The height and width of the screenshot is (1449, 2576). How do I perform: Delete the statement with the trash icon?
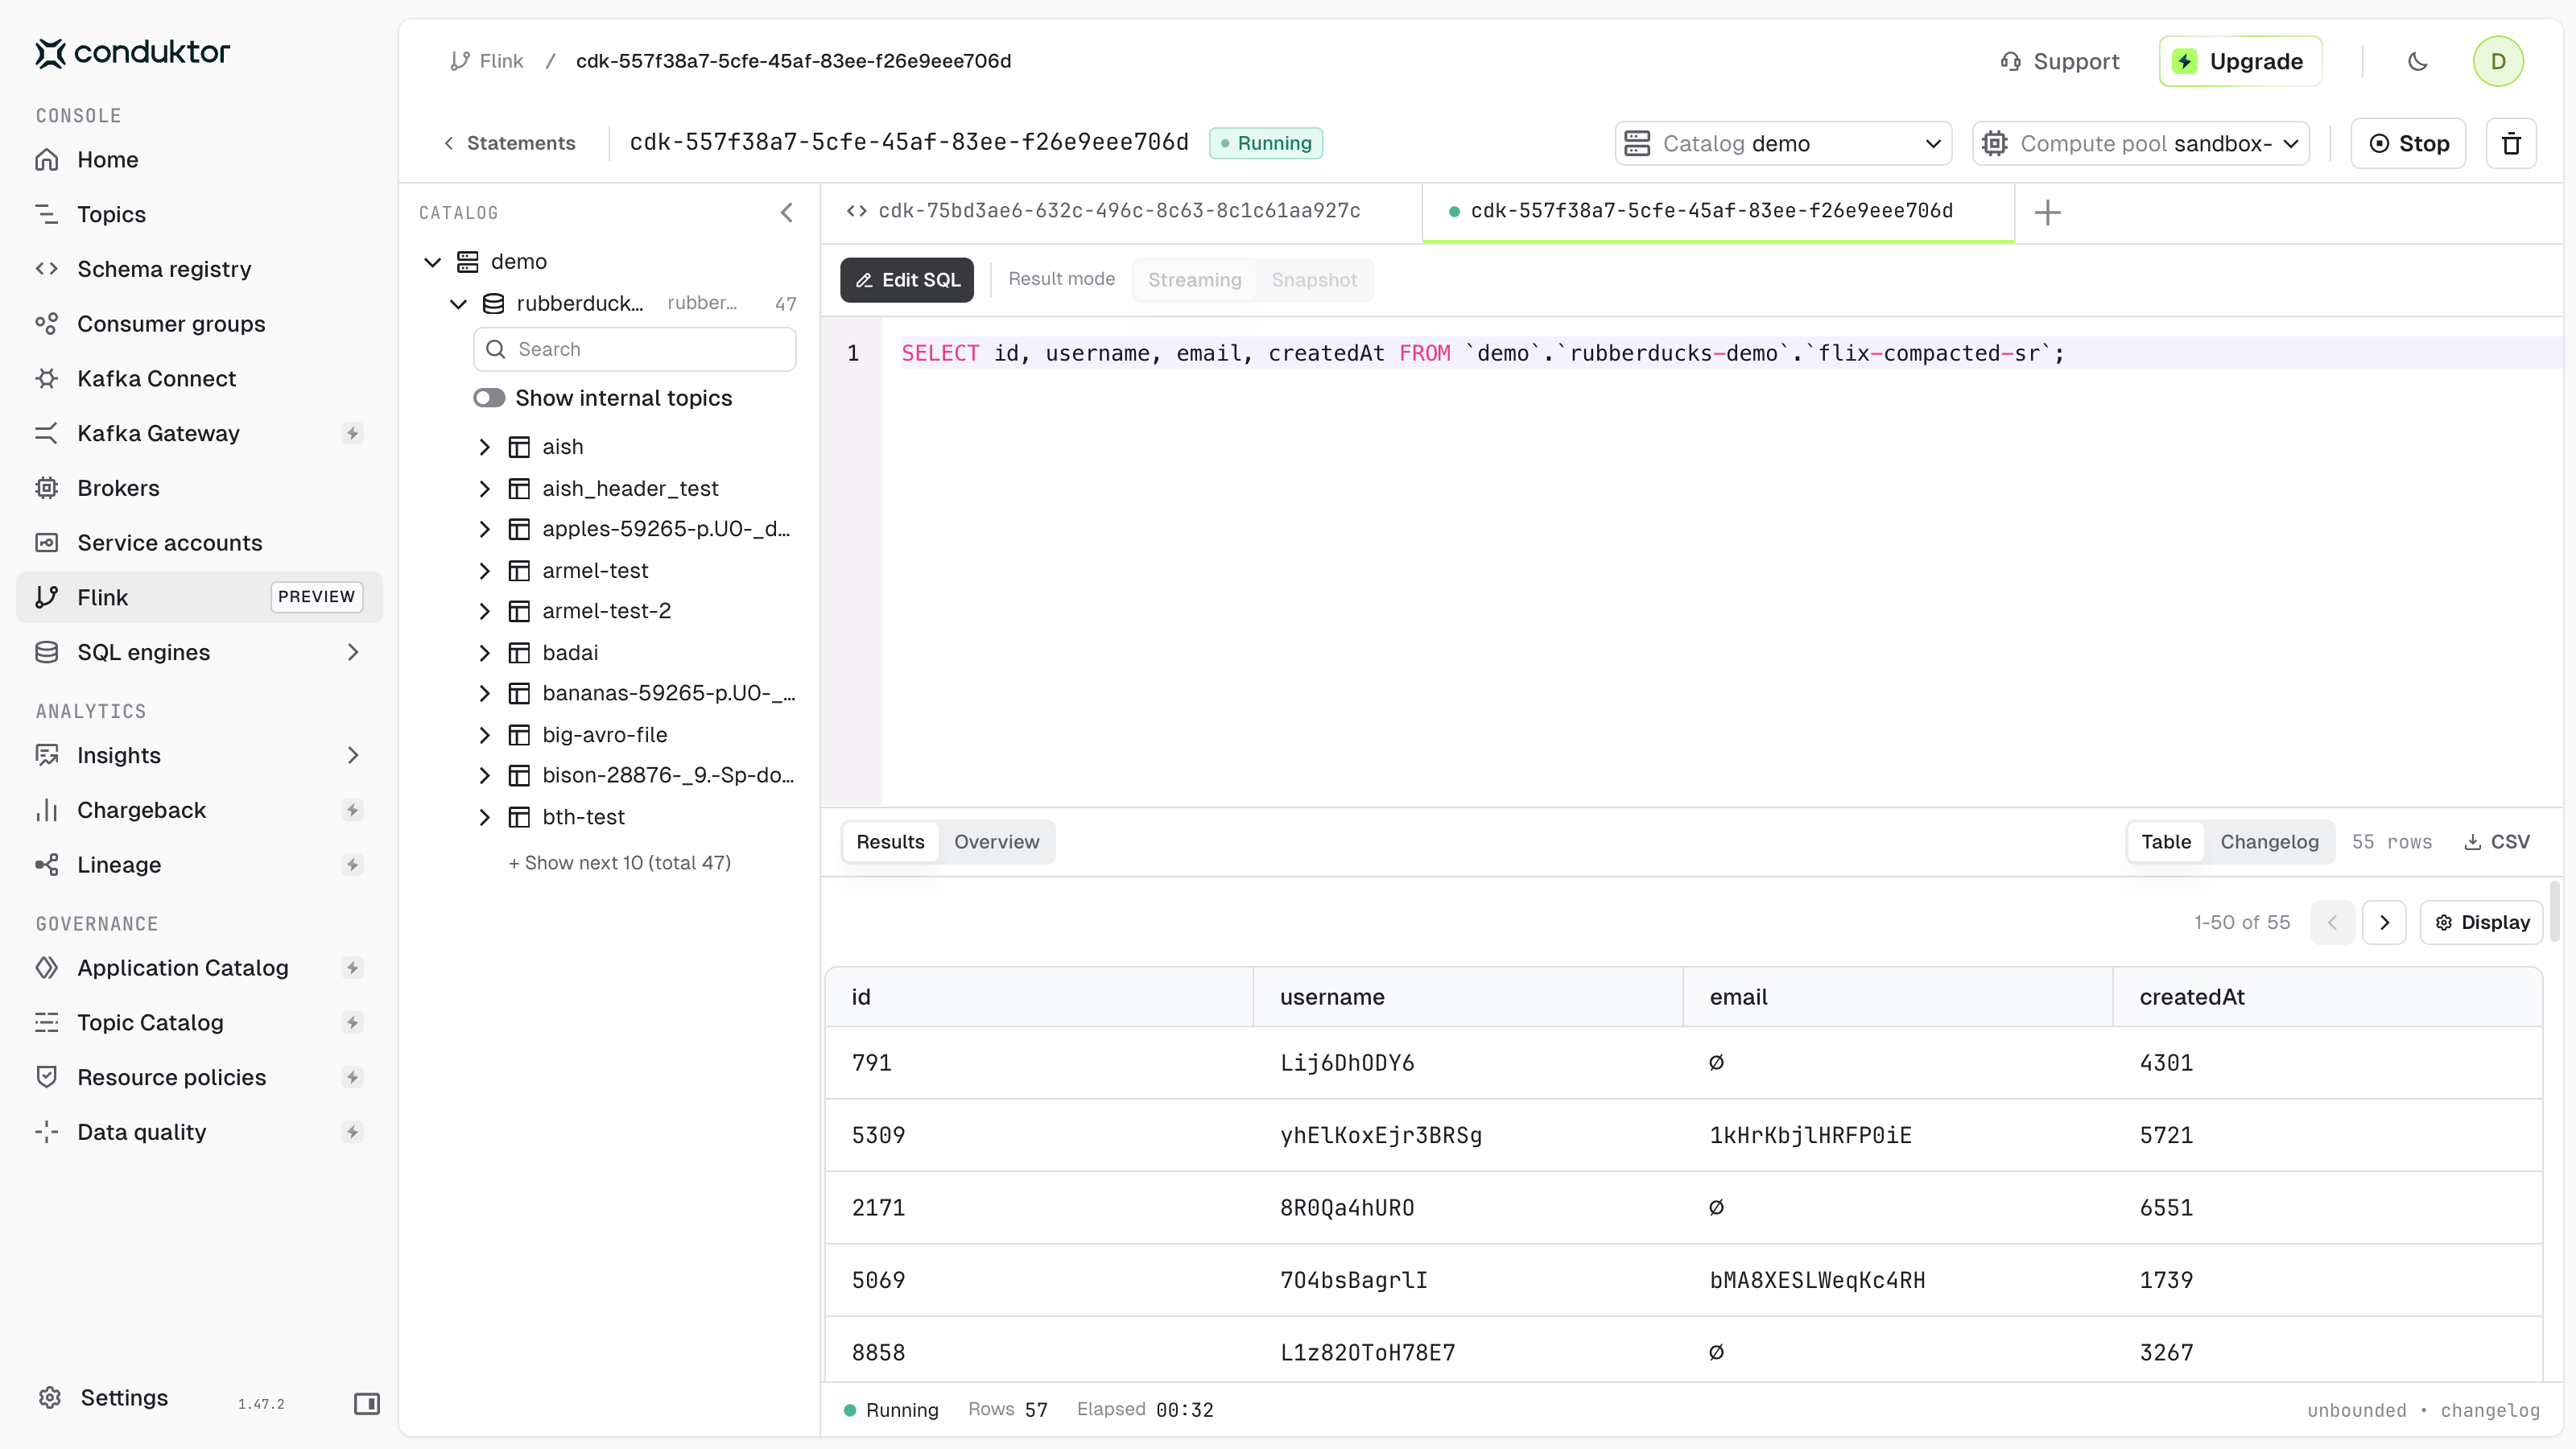pyautogui.click(x=2511, y=144)
